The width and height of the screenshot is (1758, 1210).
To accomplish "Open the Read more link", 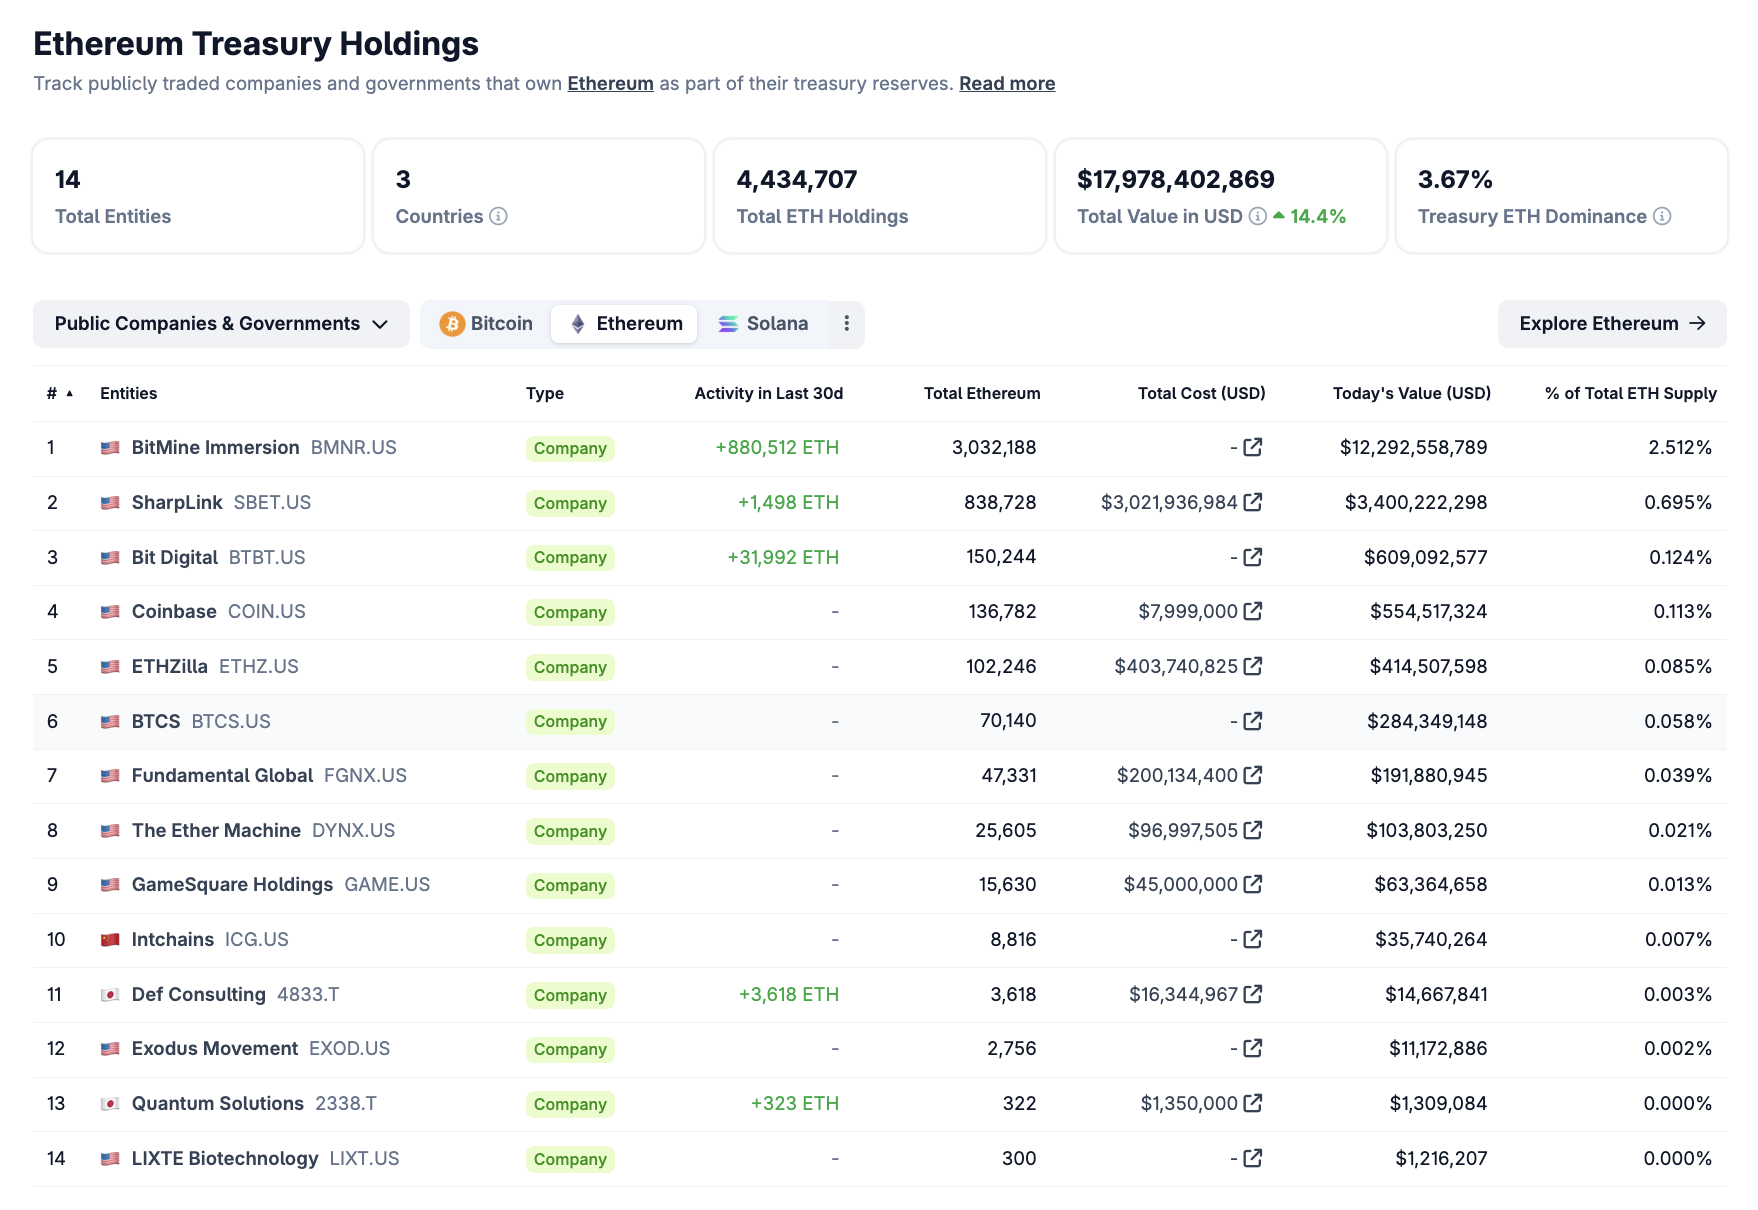I will tap(1006, 83).
